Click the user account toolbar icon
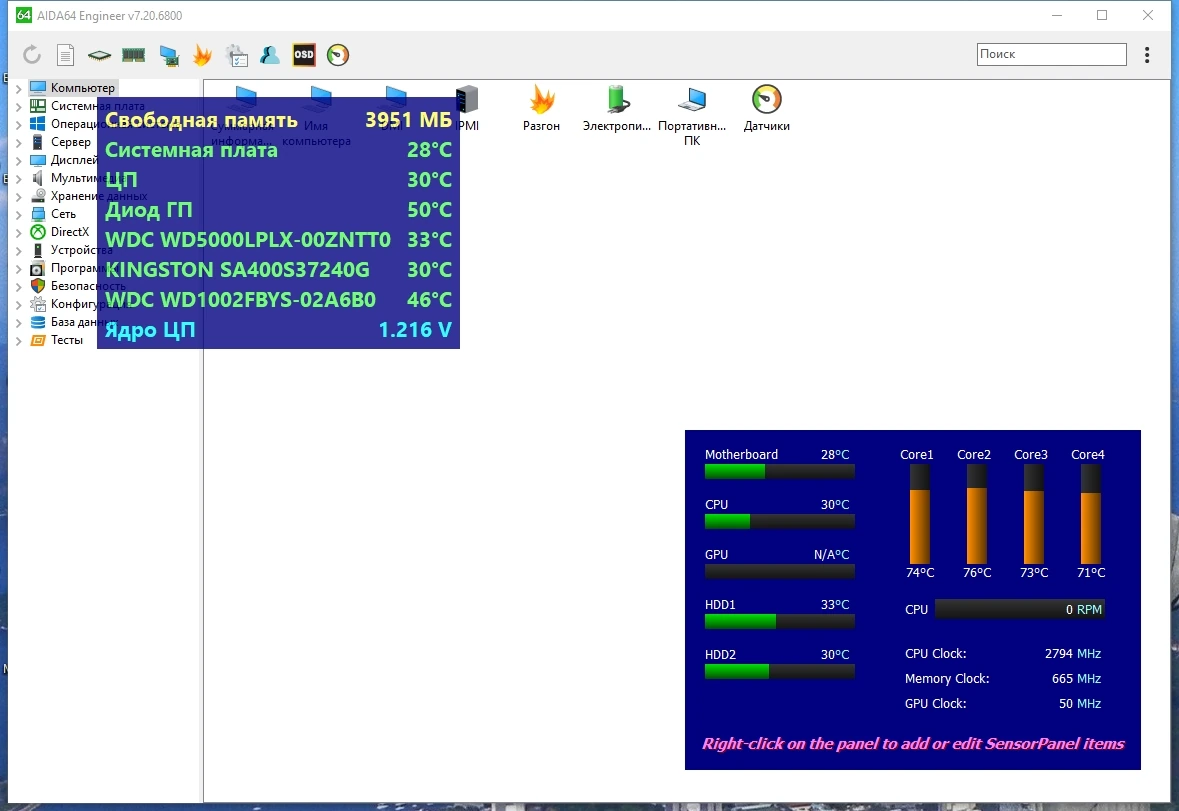This screenshot has height=811, width=1179. [x=270, y=55]
